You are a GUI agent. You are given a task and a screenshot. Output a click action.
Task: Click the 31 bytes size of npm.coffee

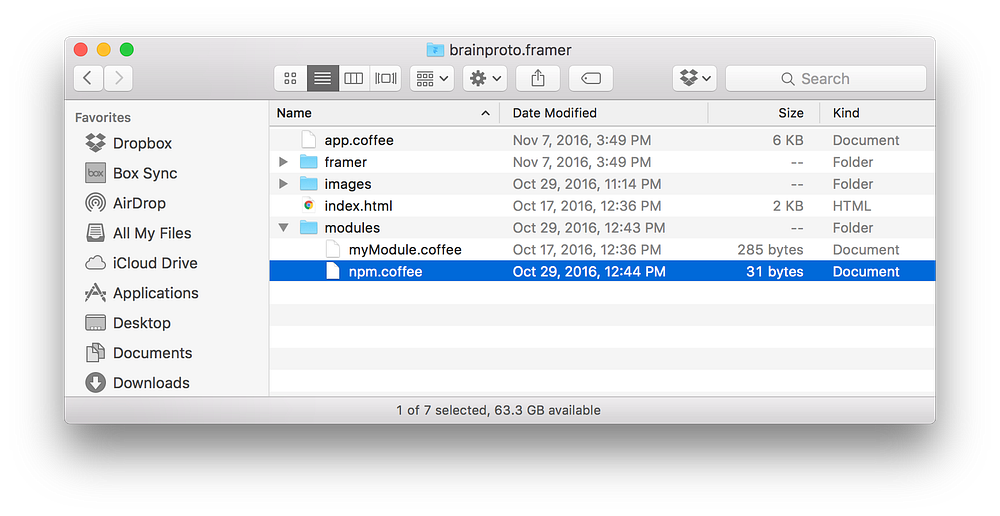pyautogui.click(x=775, y=272)
